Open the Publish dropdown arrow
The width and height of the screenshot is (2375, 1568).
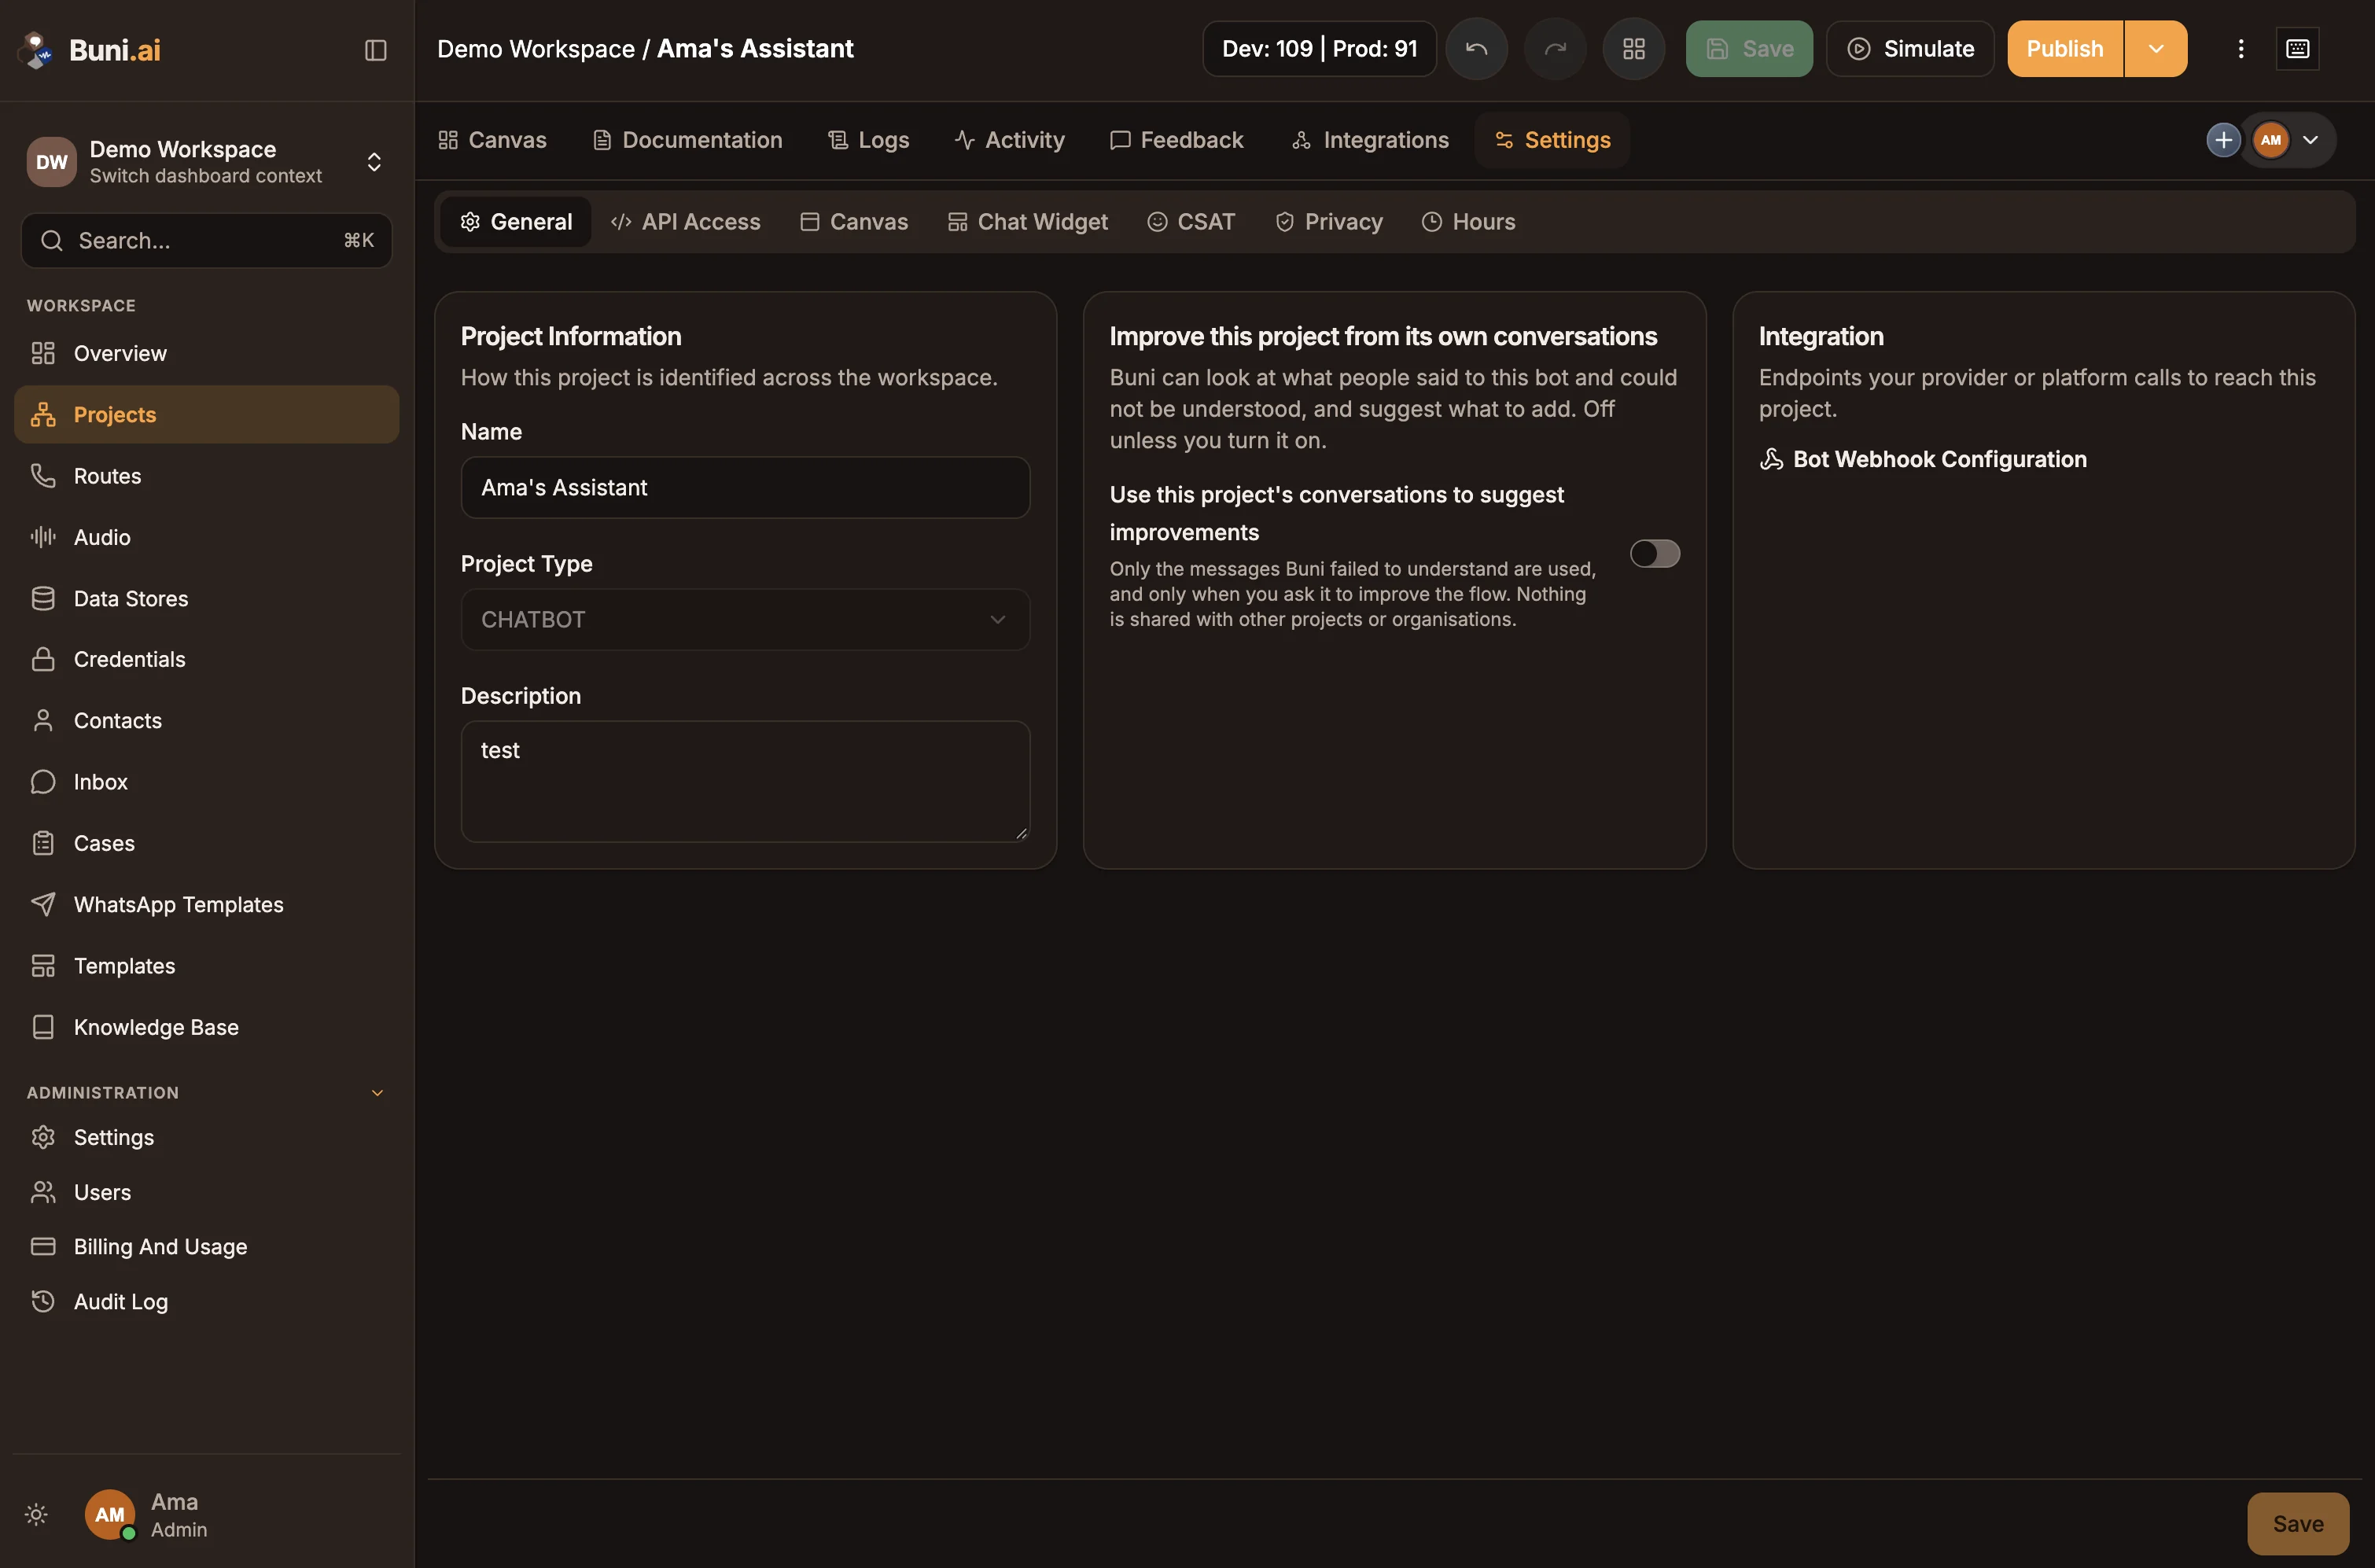coord(2155,49)
